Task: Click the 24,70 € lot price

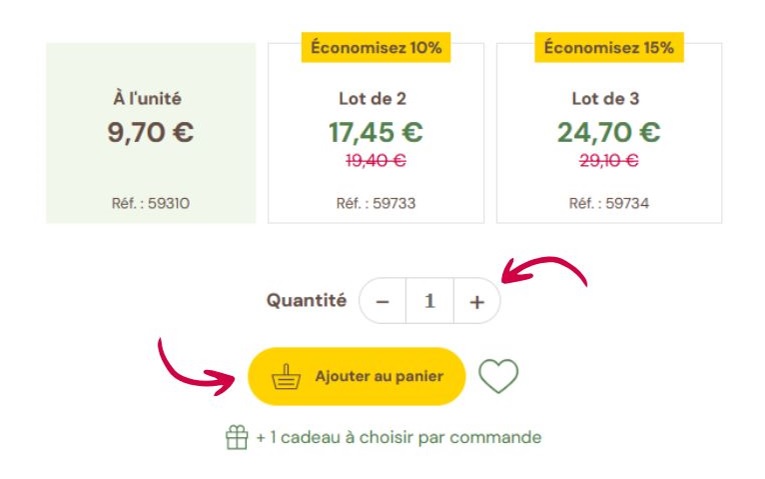Action: (x=609, y=132)
